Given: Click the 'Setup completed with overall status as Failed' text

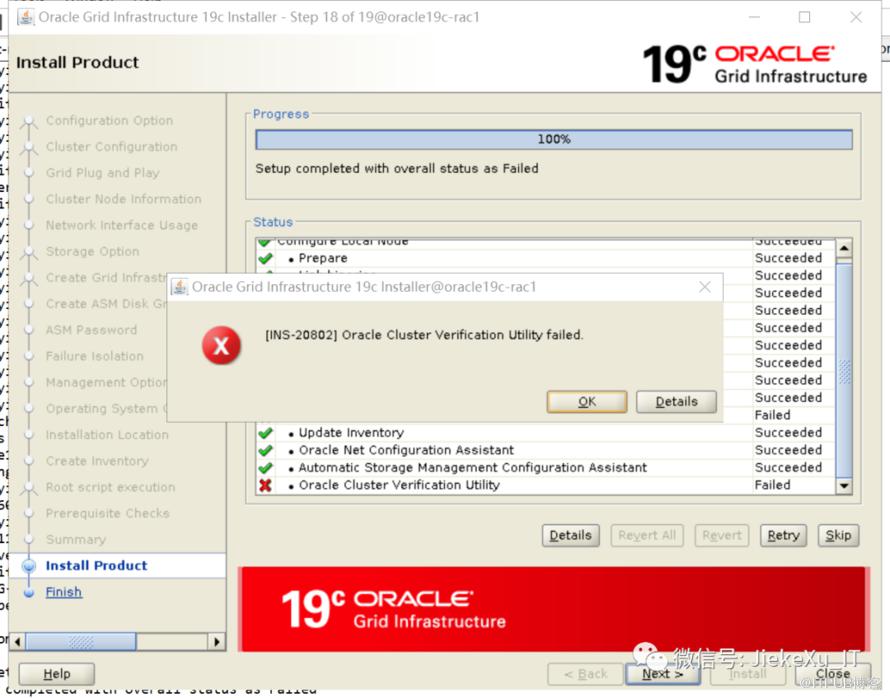Looking at the screenshot, I should pyautogui.click(x=397, y=169).
